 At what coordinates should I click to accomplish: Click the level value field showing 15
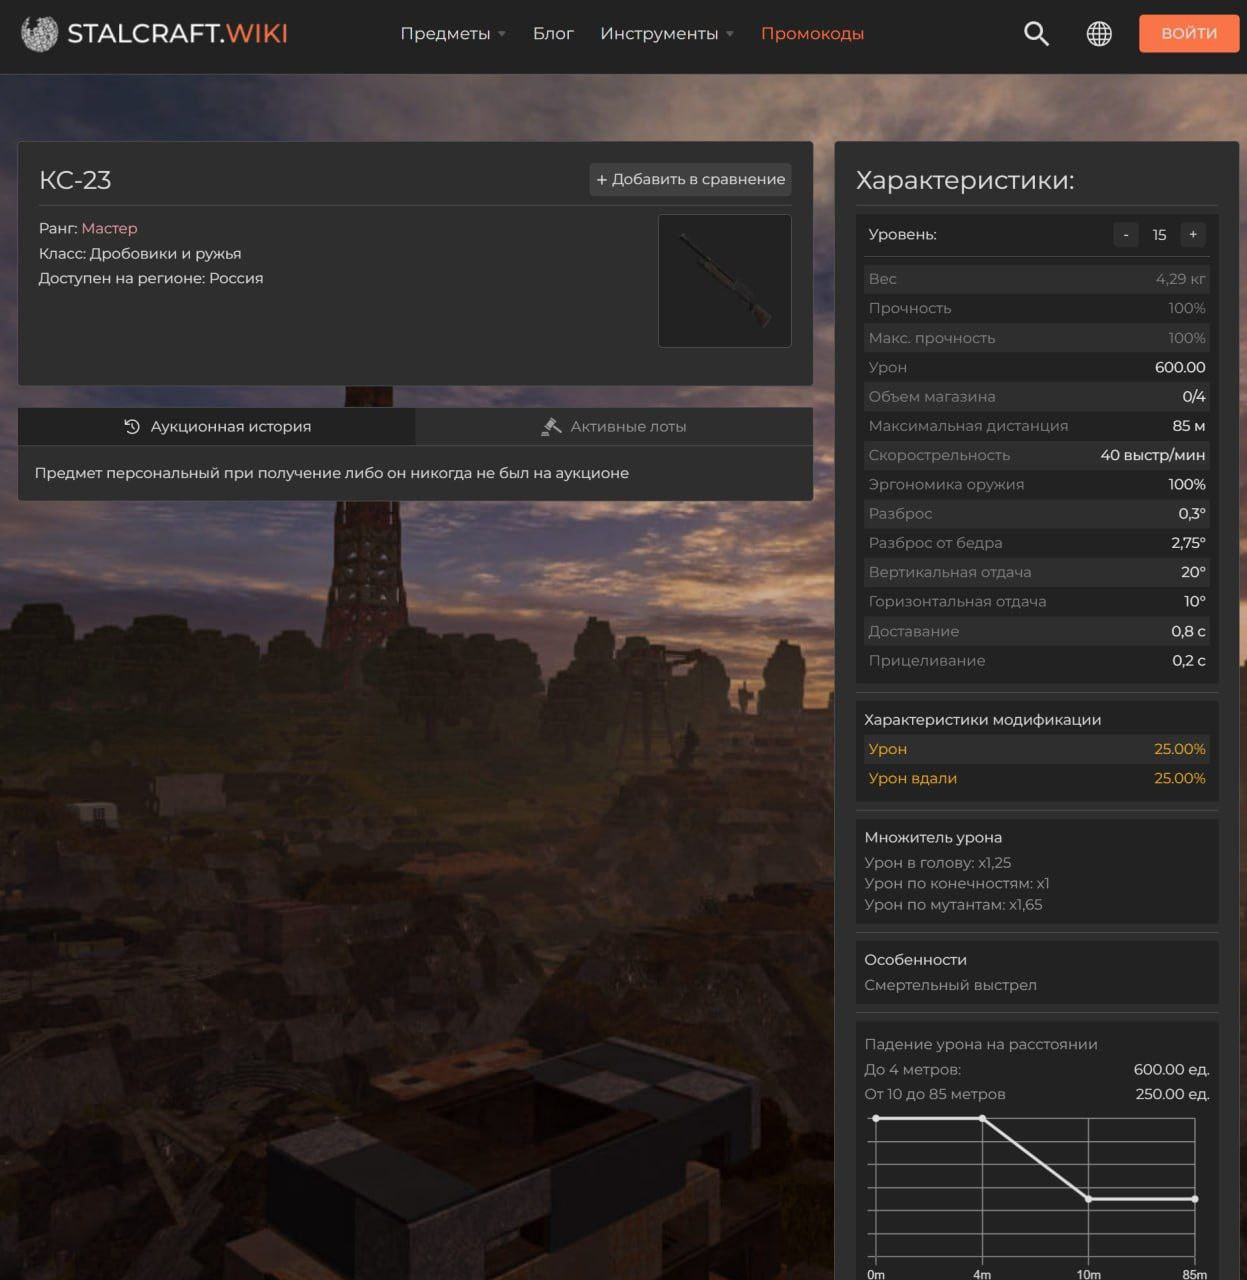pos(1159,235)
